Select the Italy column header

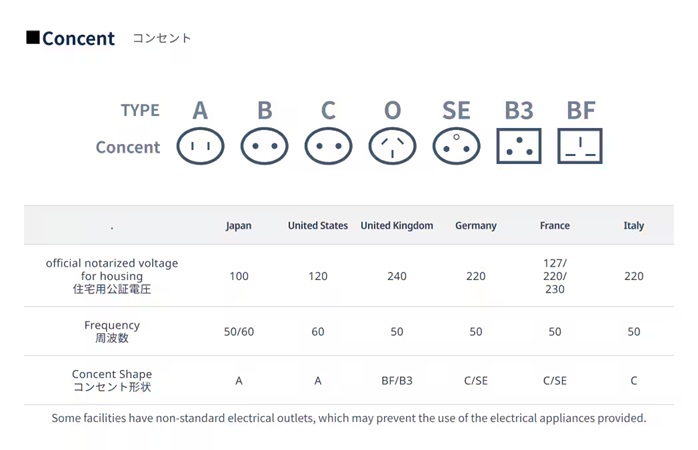tap(634, 226)
